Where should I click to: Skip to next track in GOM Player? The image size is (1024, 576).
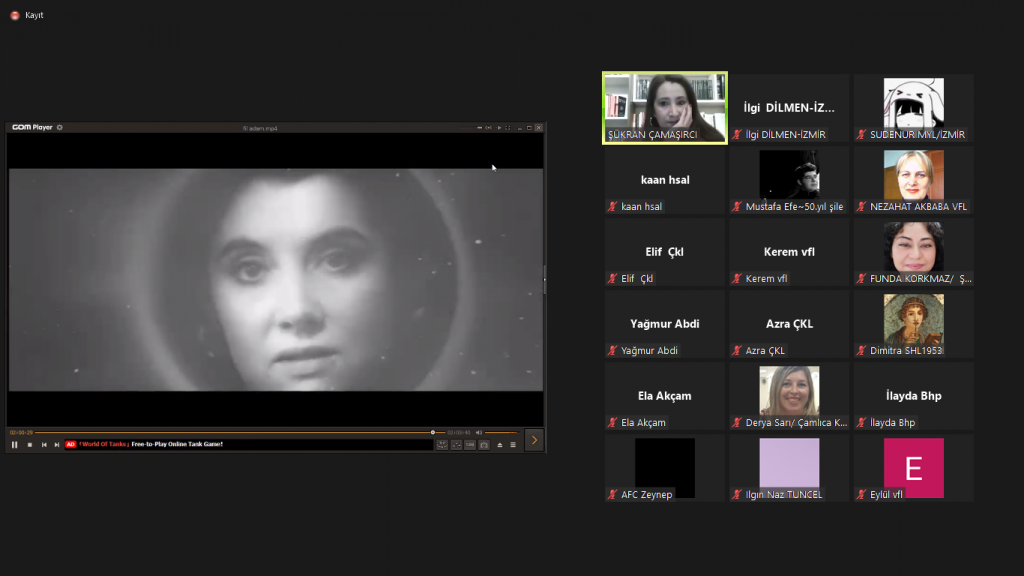click(57, 444)
